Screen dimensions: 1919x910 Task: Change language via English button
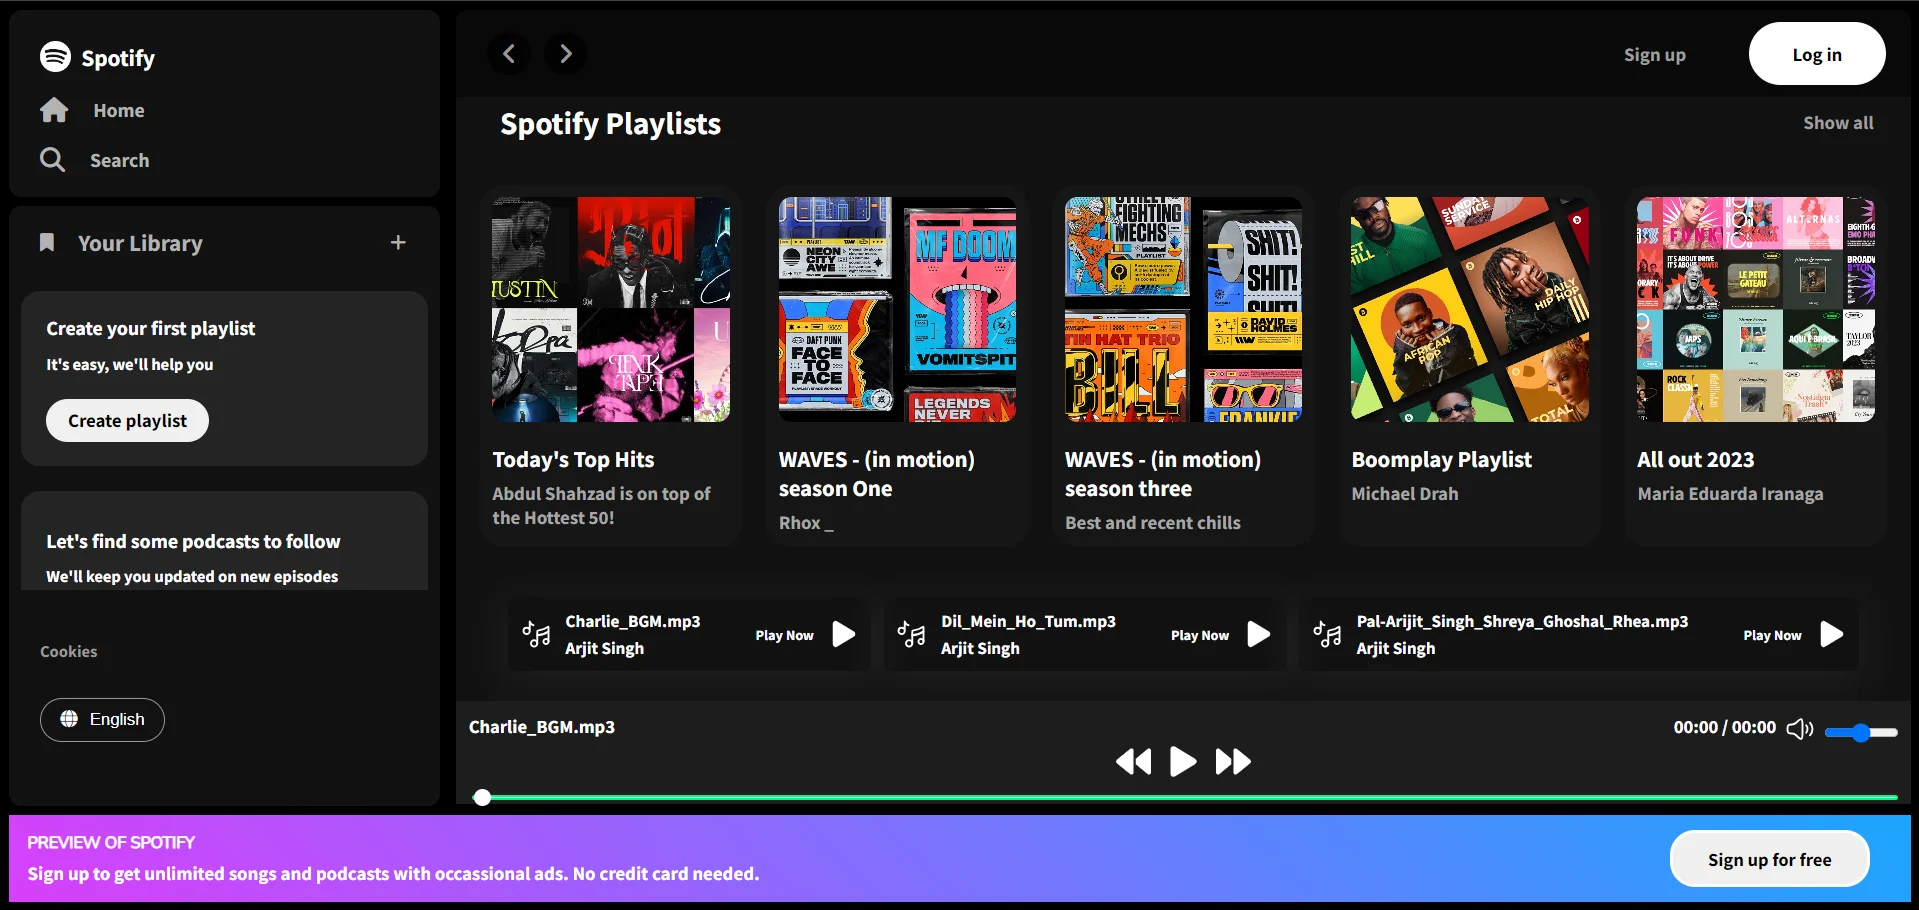102,719
